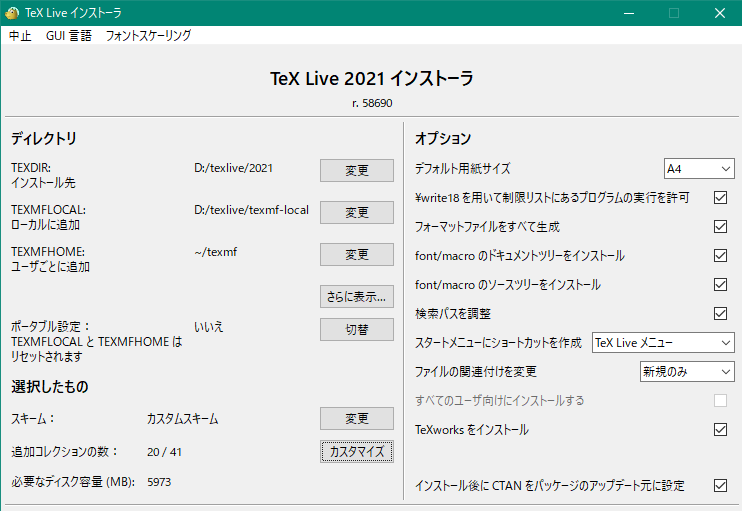
Task: Click the カスタムスキーム value
Action: (182, 419)
